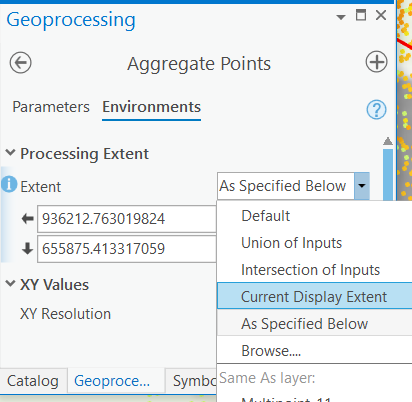Close the Geoprocessing pane
412x402 pixels.
pyautogui.click(x=381, y=15)
